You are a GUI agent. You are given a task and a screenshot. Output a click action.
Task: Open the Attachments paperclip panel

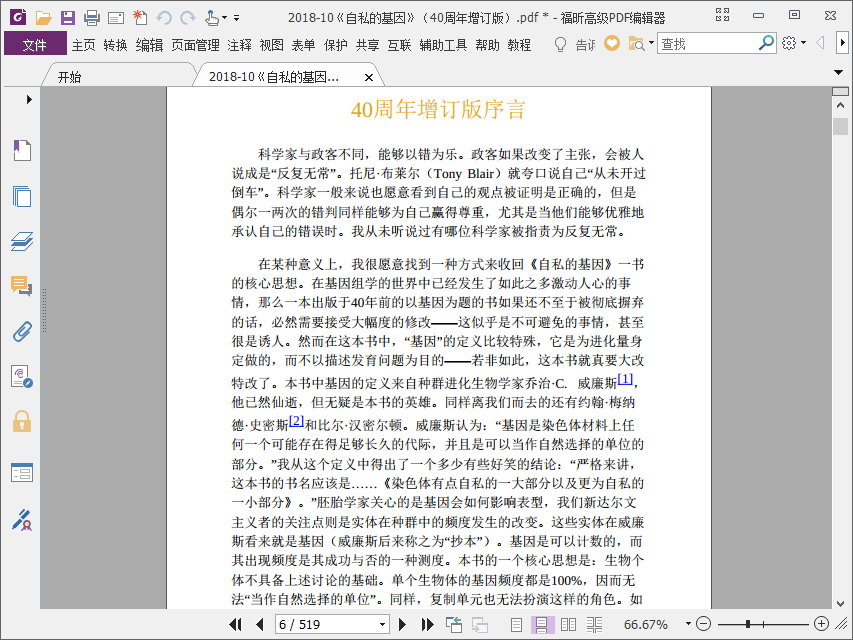point(22,331)
